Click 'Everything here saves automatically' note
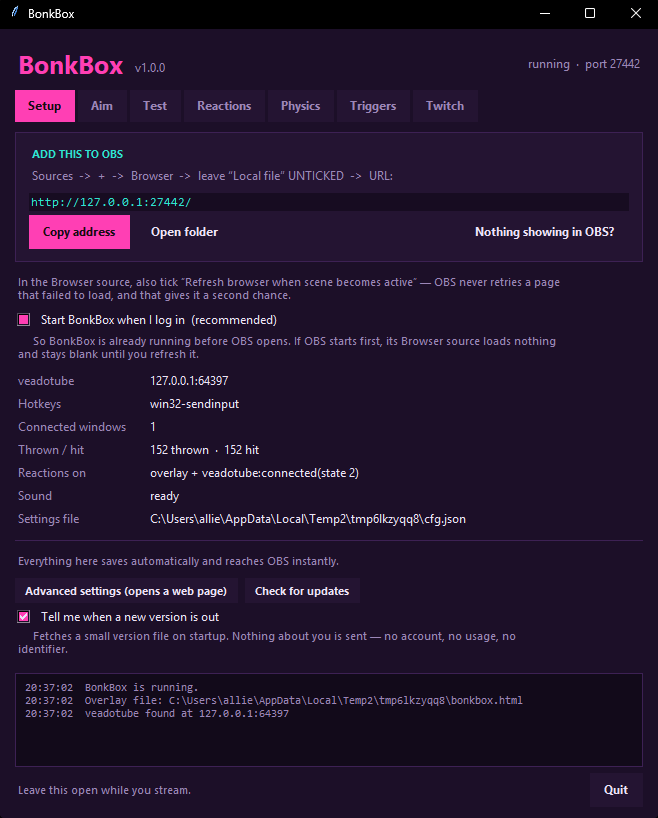The image size is (658, 818). pos(178,561)
